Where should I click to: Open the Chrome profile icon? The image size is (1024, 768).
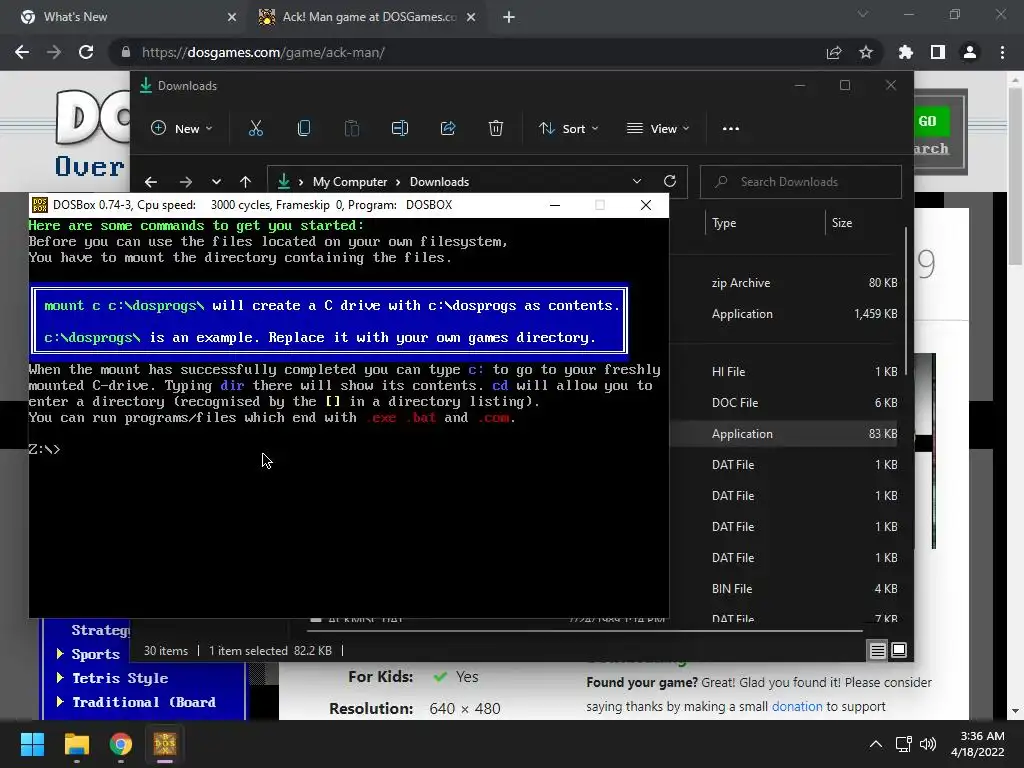tap(970, 52)
